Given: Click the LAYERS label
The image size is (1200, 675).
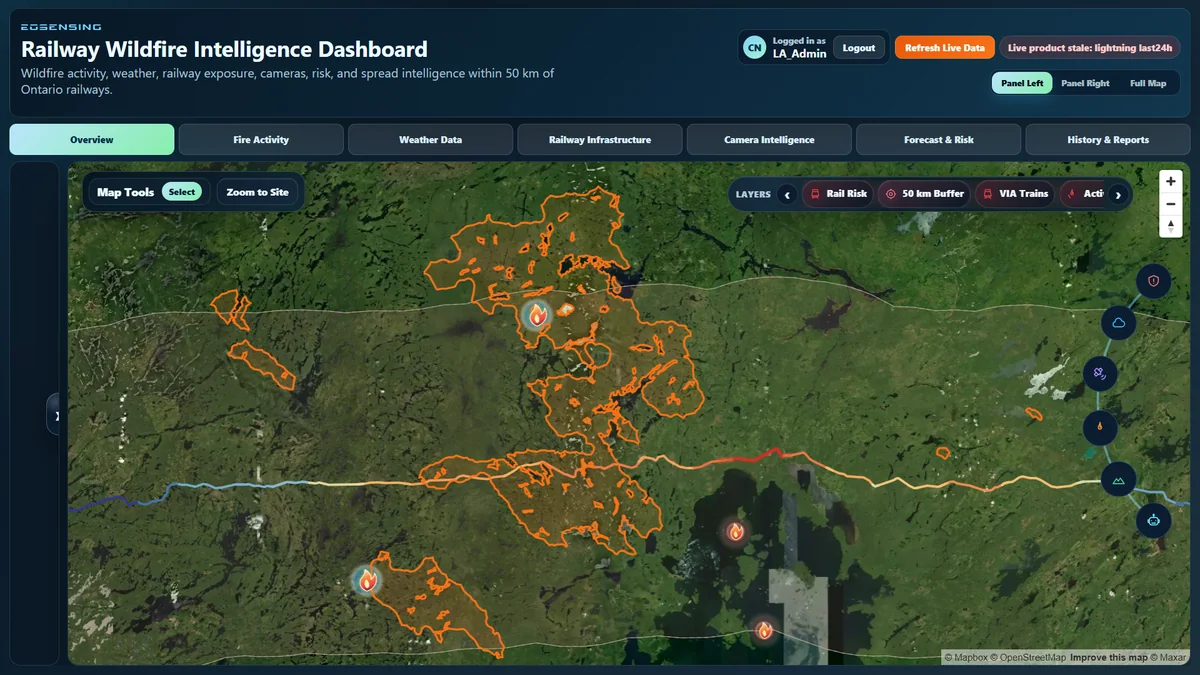Looking at the screenshot, I should coord(753,194).
